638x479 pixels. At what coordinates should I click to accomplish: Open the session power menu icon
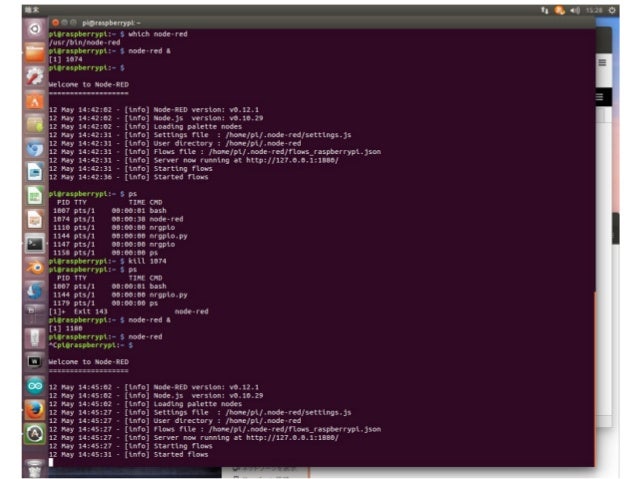[x=612, y=10]
